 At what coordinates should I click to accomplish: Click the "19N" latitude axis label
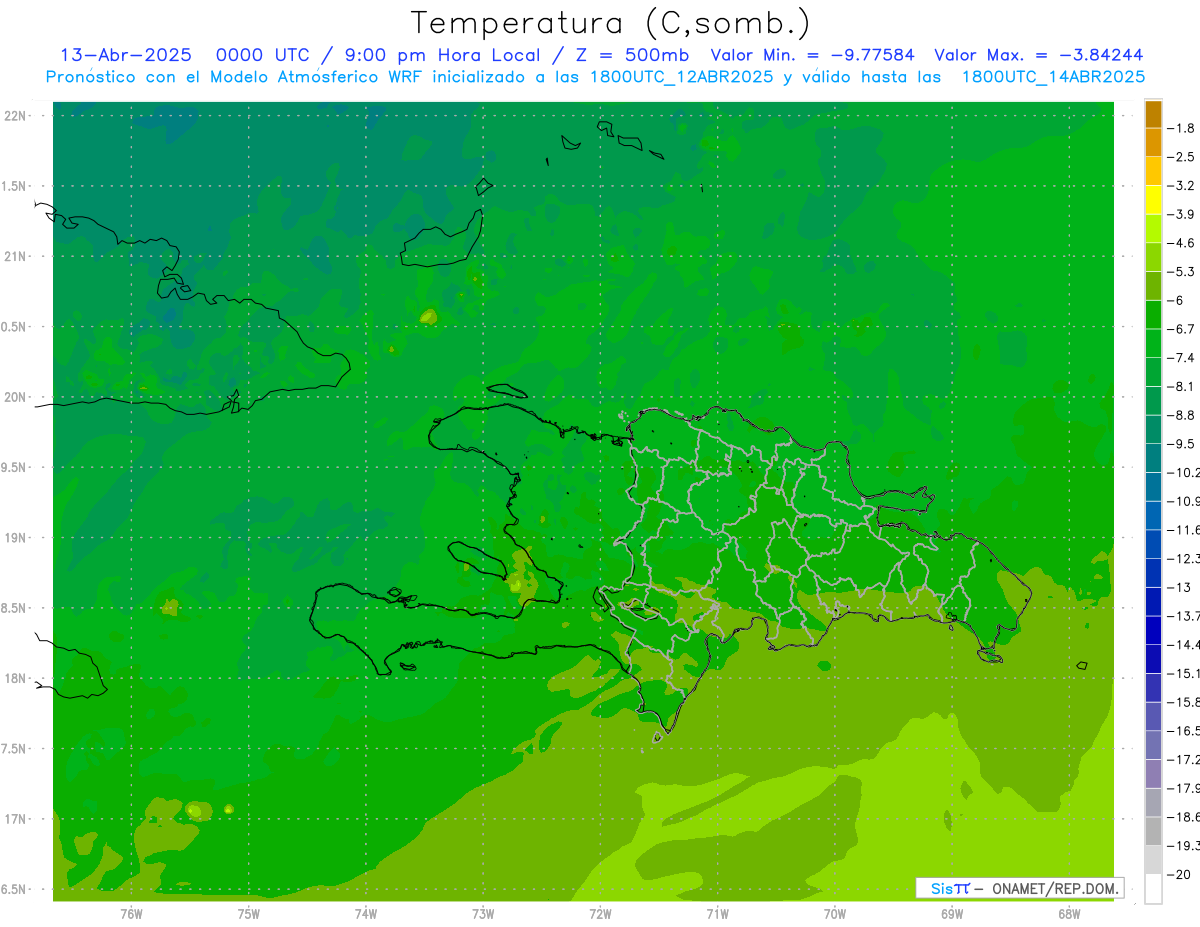click(x=15, y=538)
